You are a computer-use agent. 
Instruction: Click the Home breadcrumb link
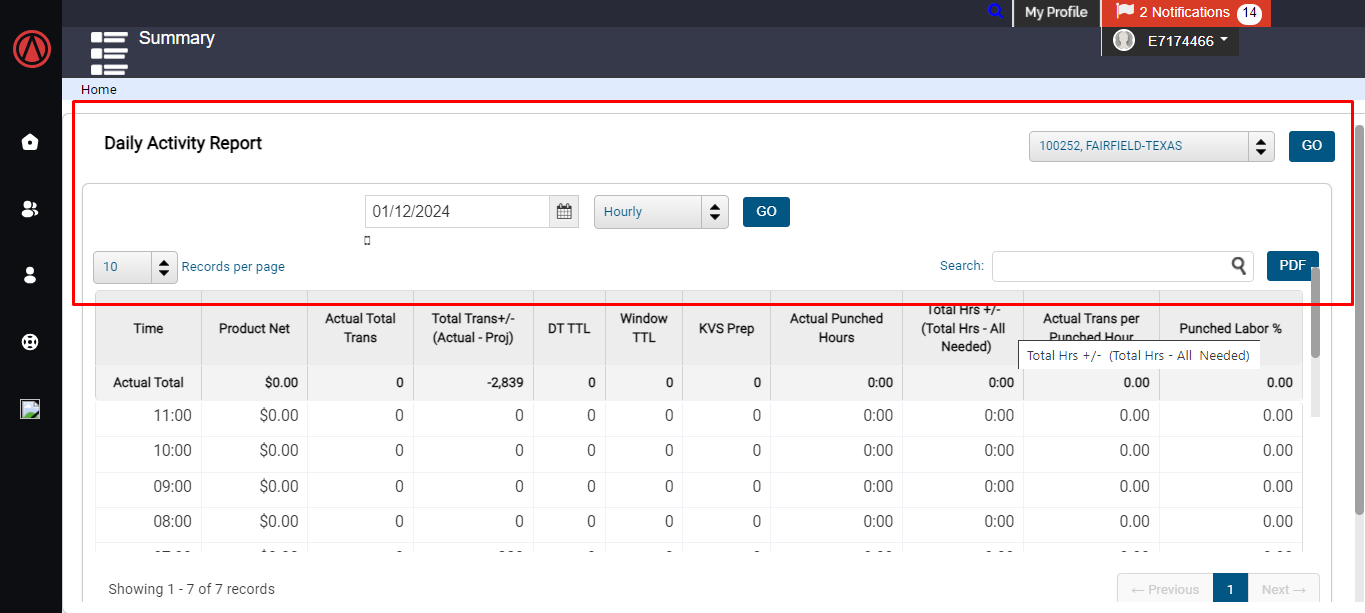point(99,89)
